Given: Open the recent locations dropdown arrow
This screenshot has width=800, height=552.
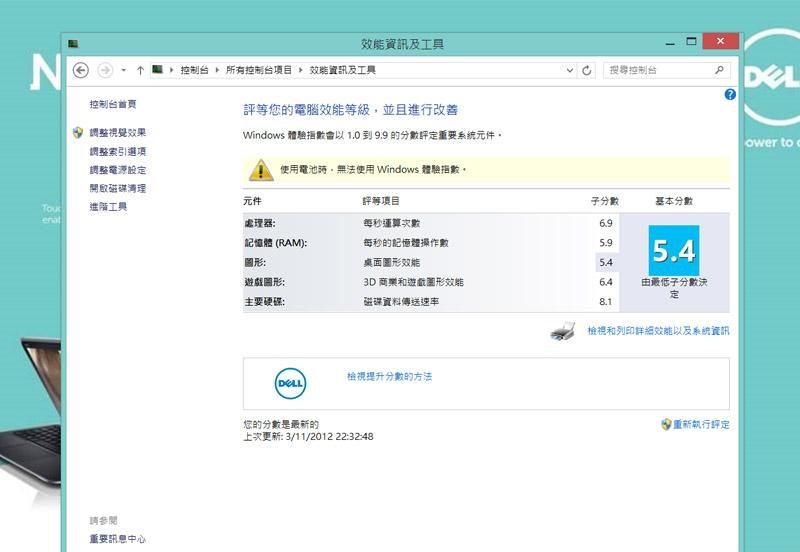Looking at the screenshot, I should point(123,70).
